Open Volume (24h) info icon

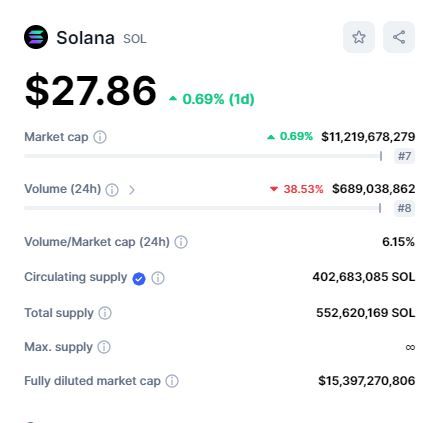[x=112, y=190]
